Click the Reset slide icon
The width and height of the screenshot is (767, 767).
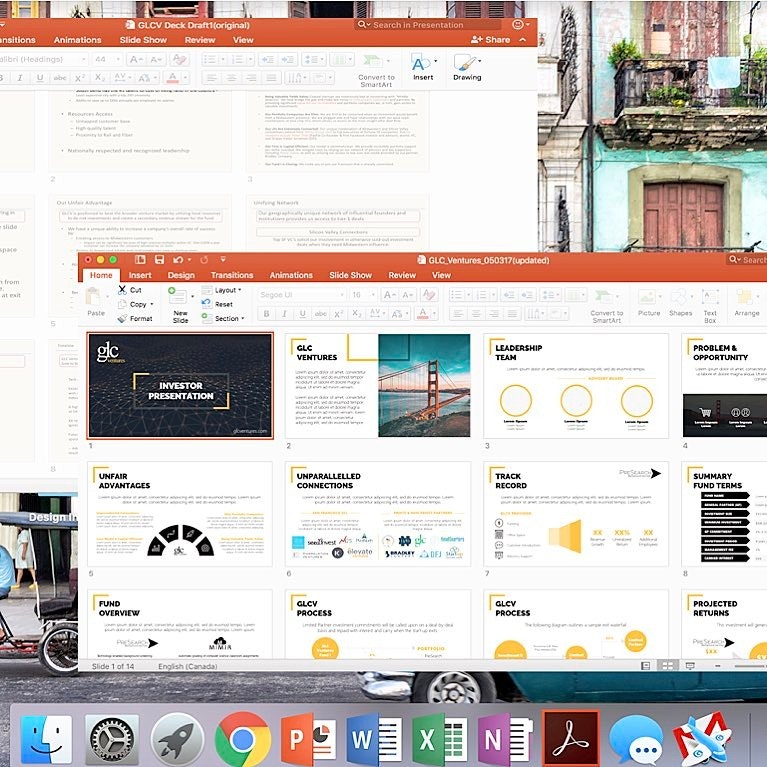206,303
